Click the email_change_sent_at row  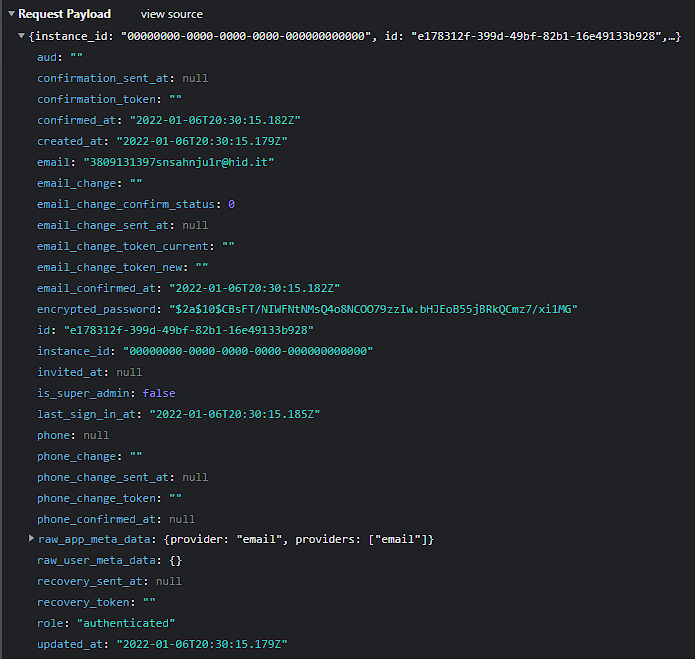(122, 225)
